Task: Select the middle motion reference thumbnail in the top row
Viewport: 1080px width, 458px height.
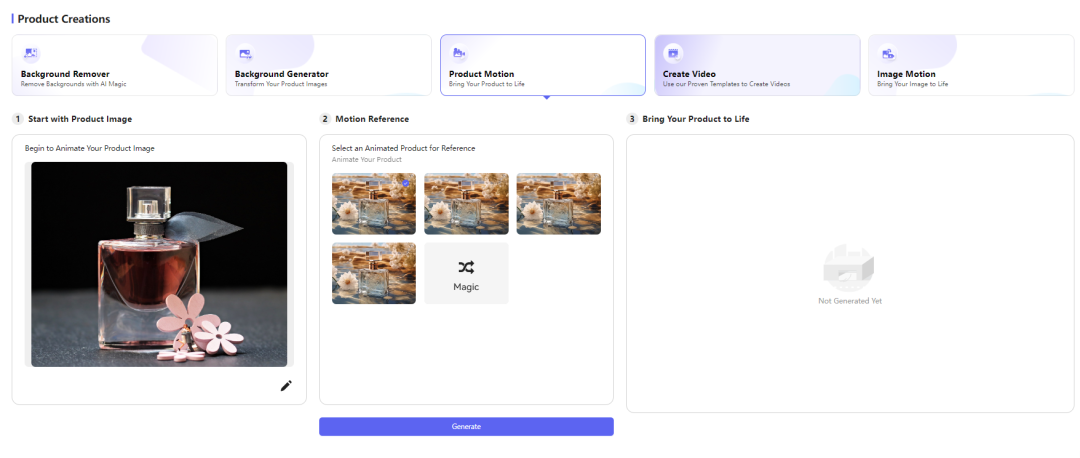Action: 466,204
